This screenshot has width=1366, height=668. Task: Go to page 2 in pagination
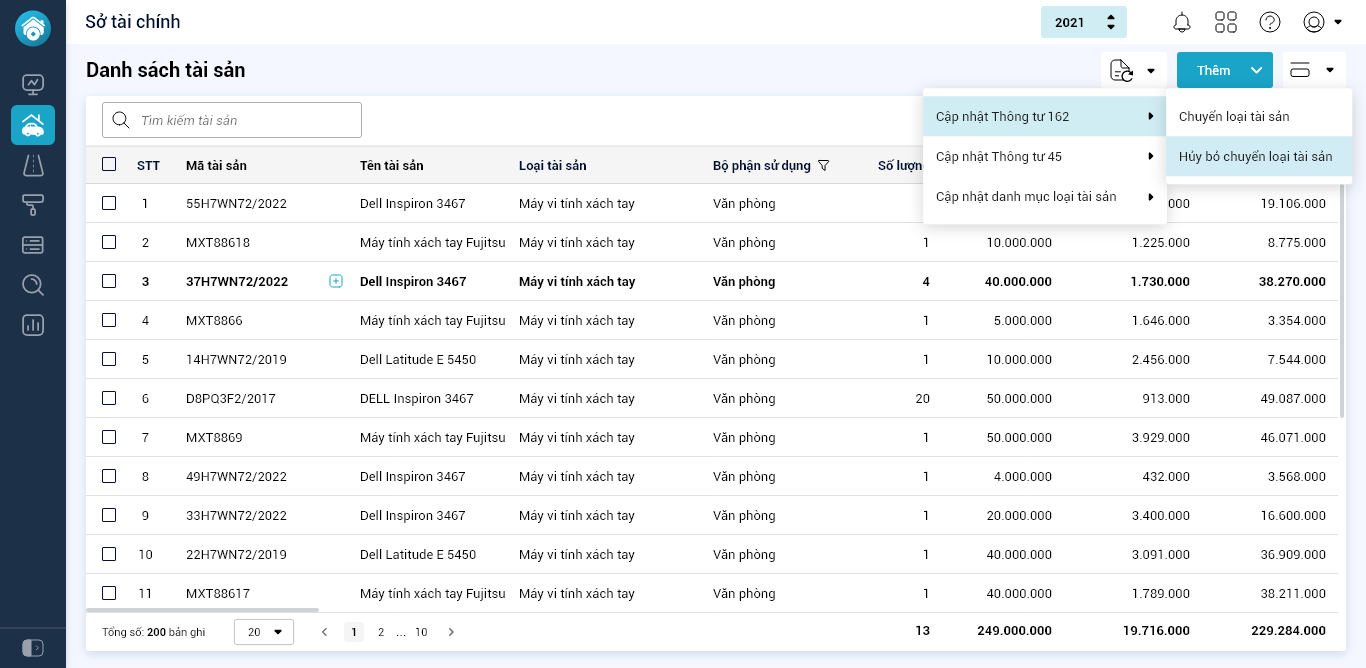tap(381, 632)
